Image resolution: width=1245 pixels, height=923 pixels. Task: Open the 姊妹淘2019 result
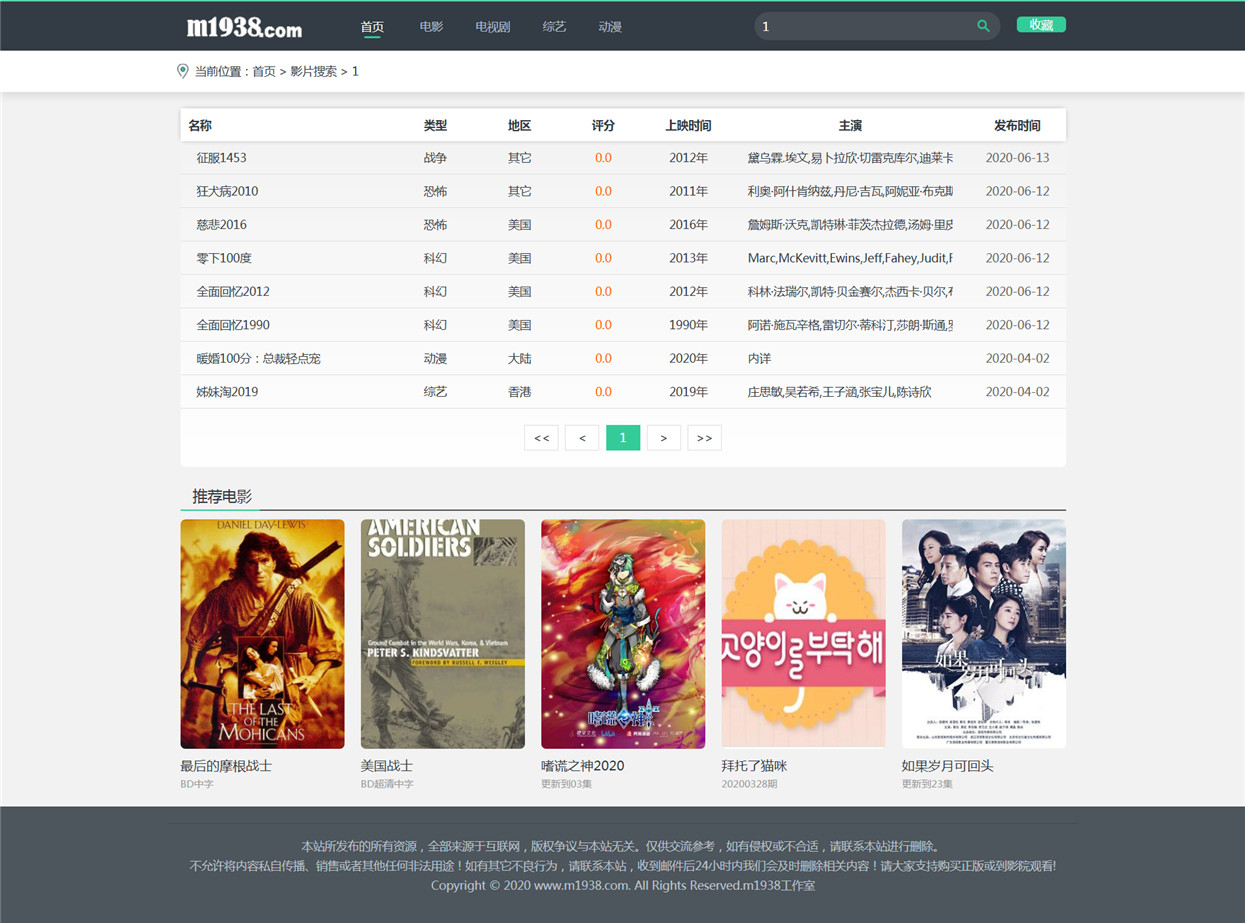coord(227,392)
